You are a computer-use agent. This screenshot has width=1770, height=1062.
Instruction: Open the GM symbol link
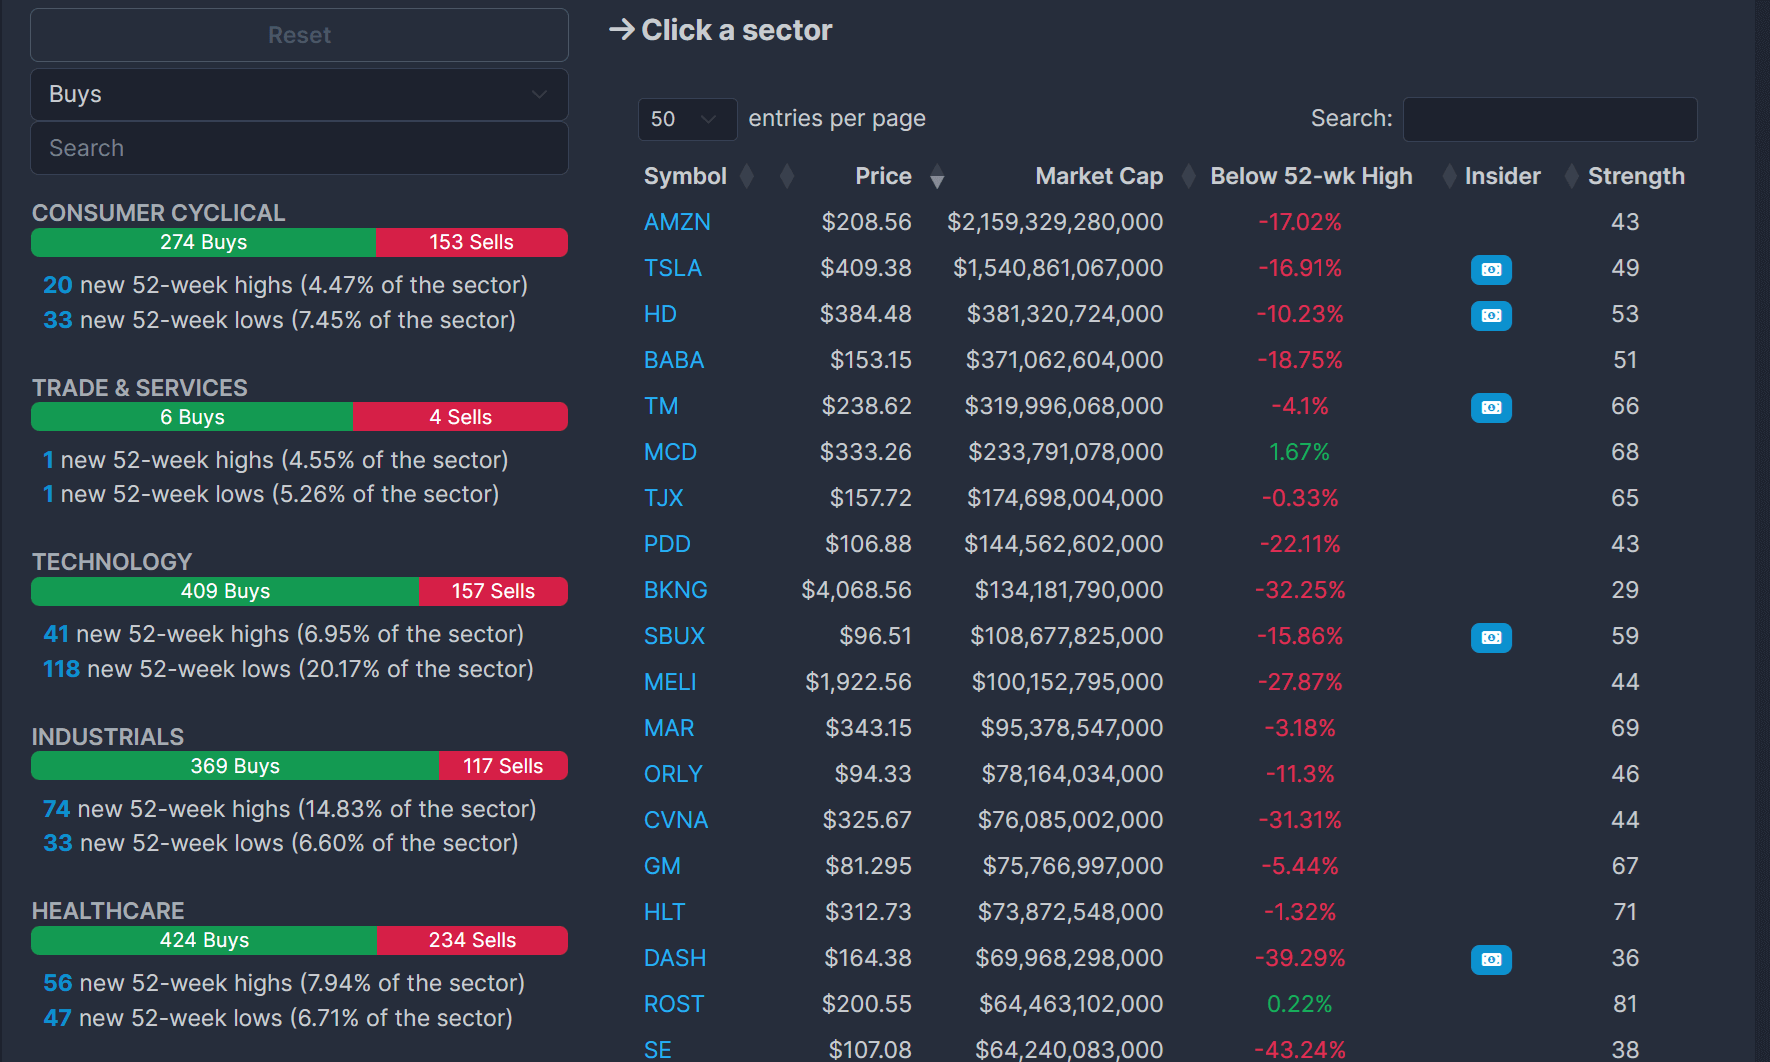662,866
